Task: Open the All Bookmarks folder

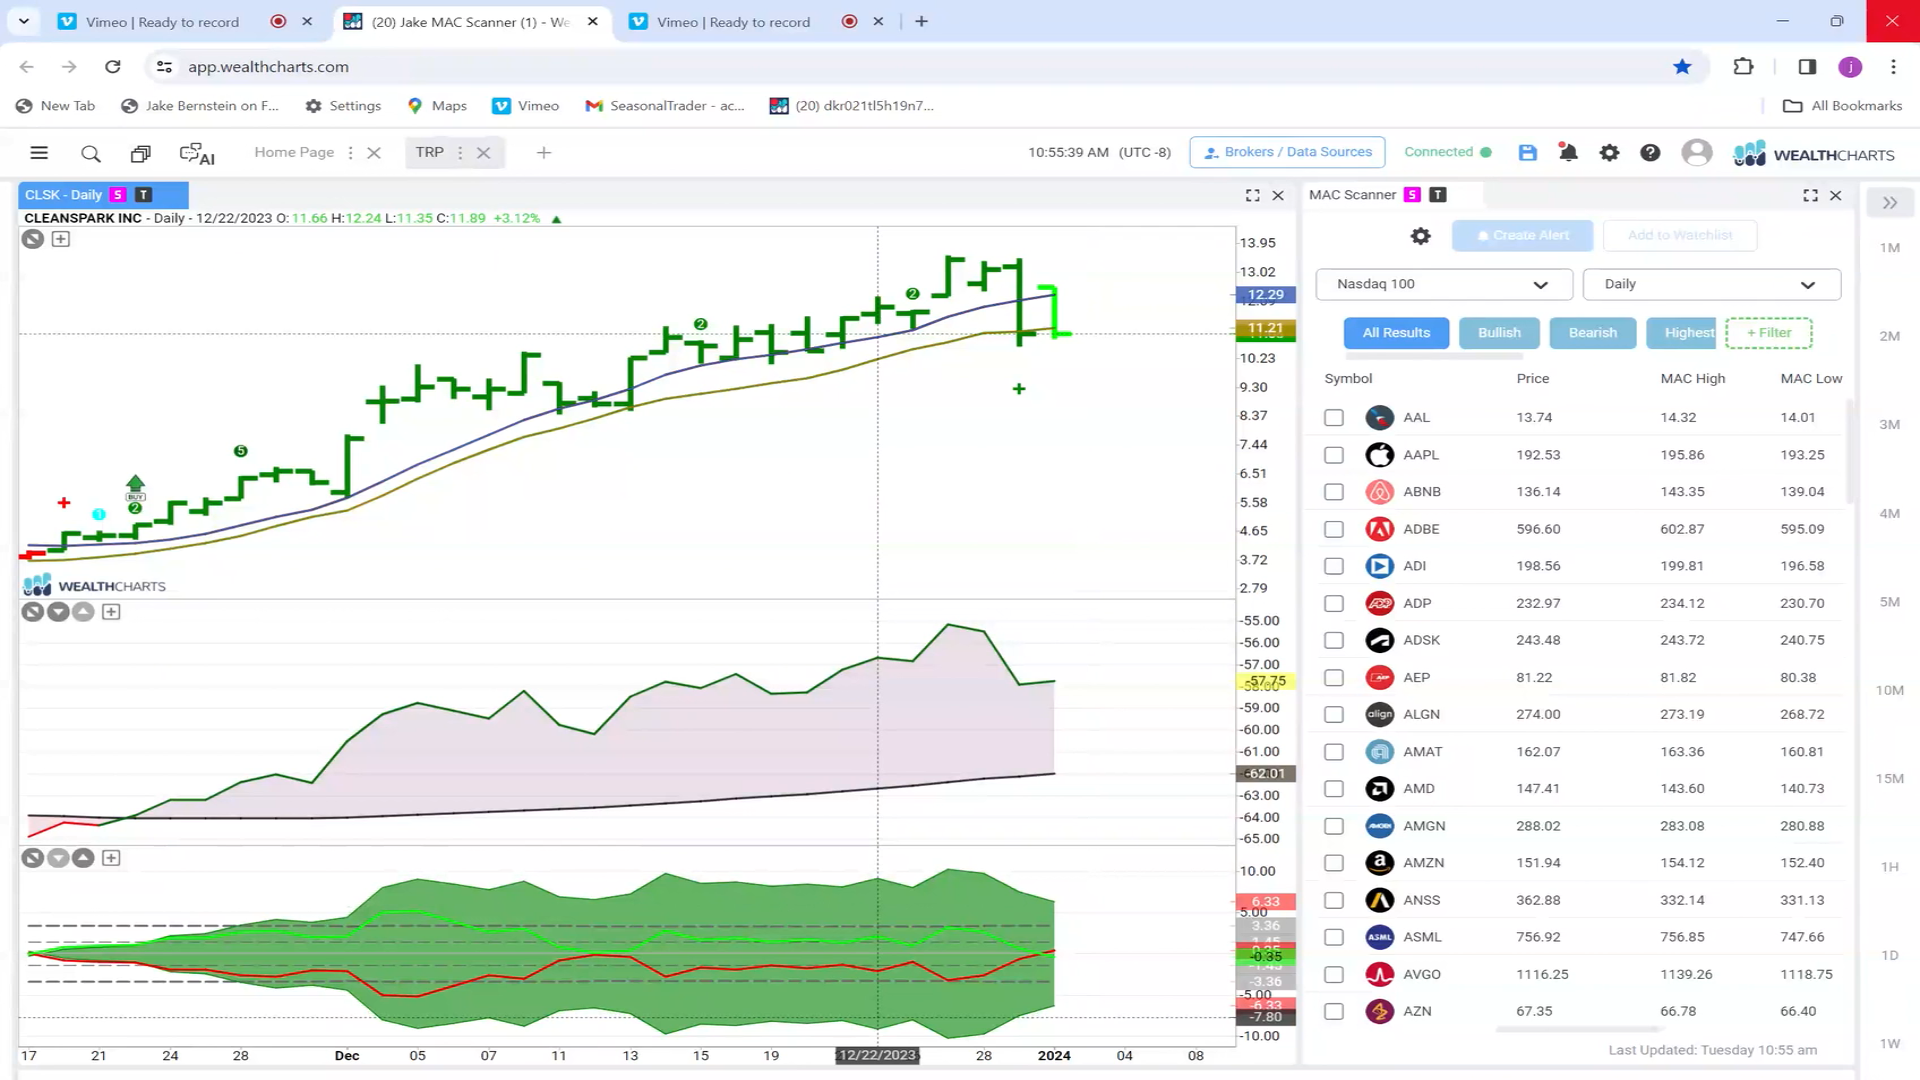Action: click(1842, 106)
